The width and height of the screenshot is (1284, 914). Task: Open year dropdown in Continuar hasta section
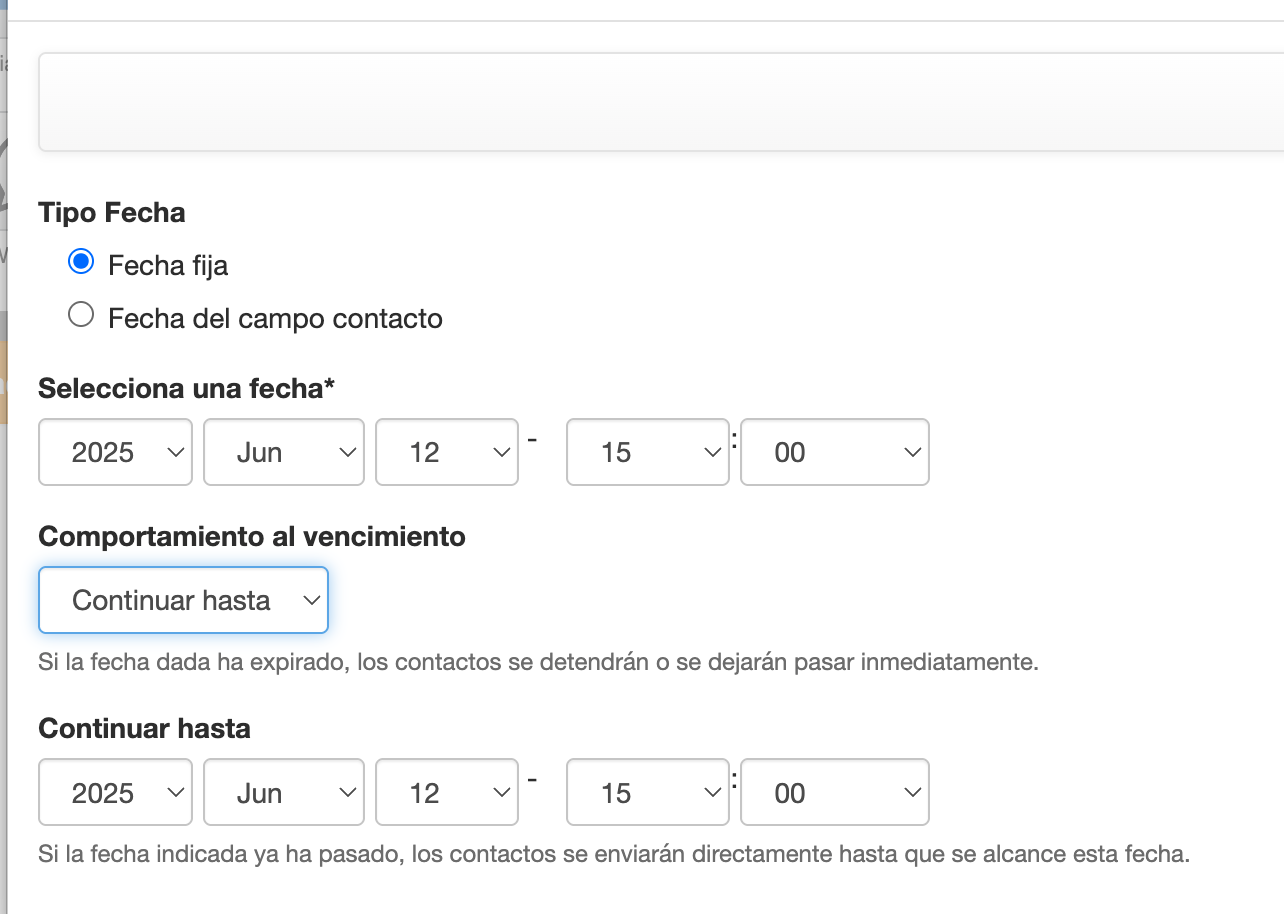115,793
